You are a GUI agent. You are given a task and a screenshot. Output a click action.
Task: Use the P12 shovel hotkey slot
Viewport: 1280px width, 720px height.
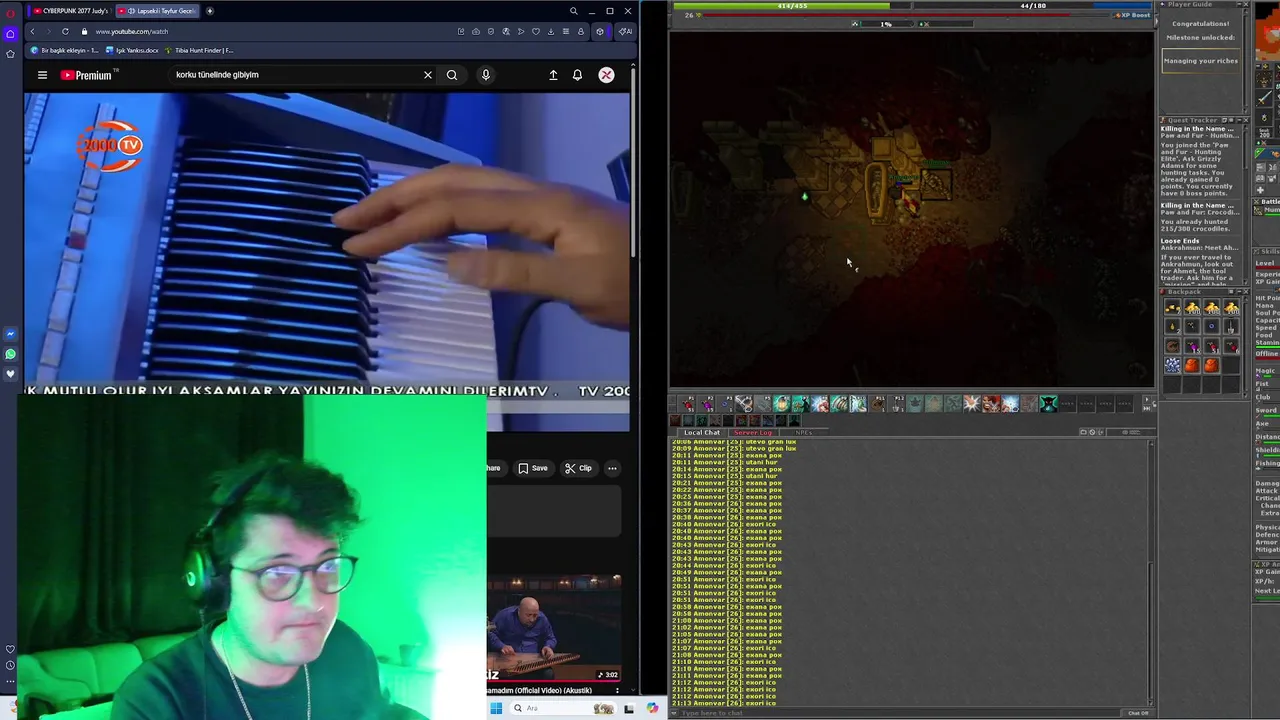pyautogui.click(x=897, y=404)
